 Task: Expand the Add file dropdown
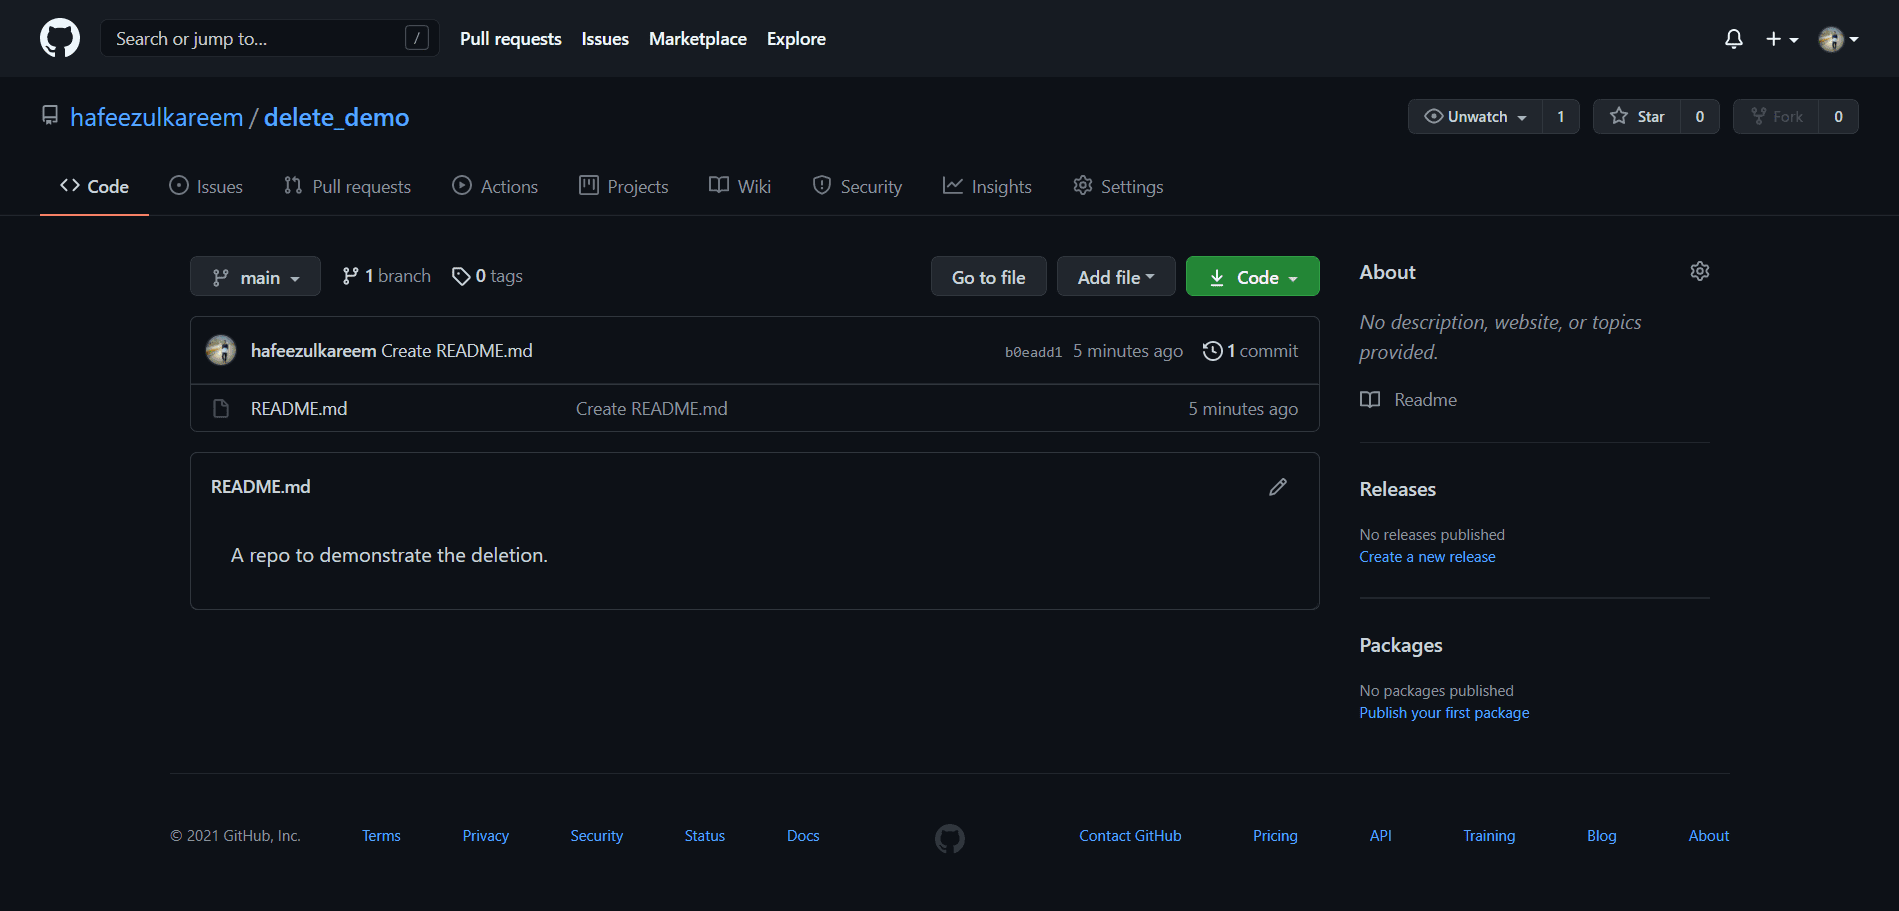[1115, 276]
